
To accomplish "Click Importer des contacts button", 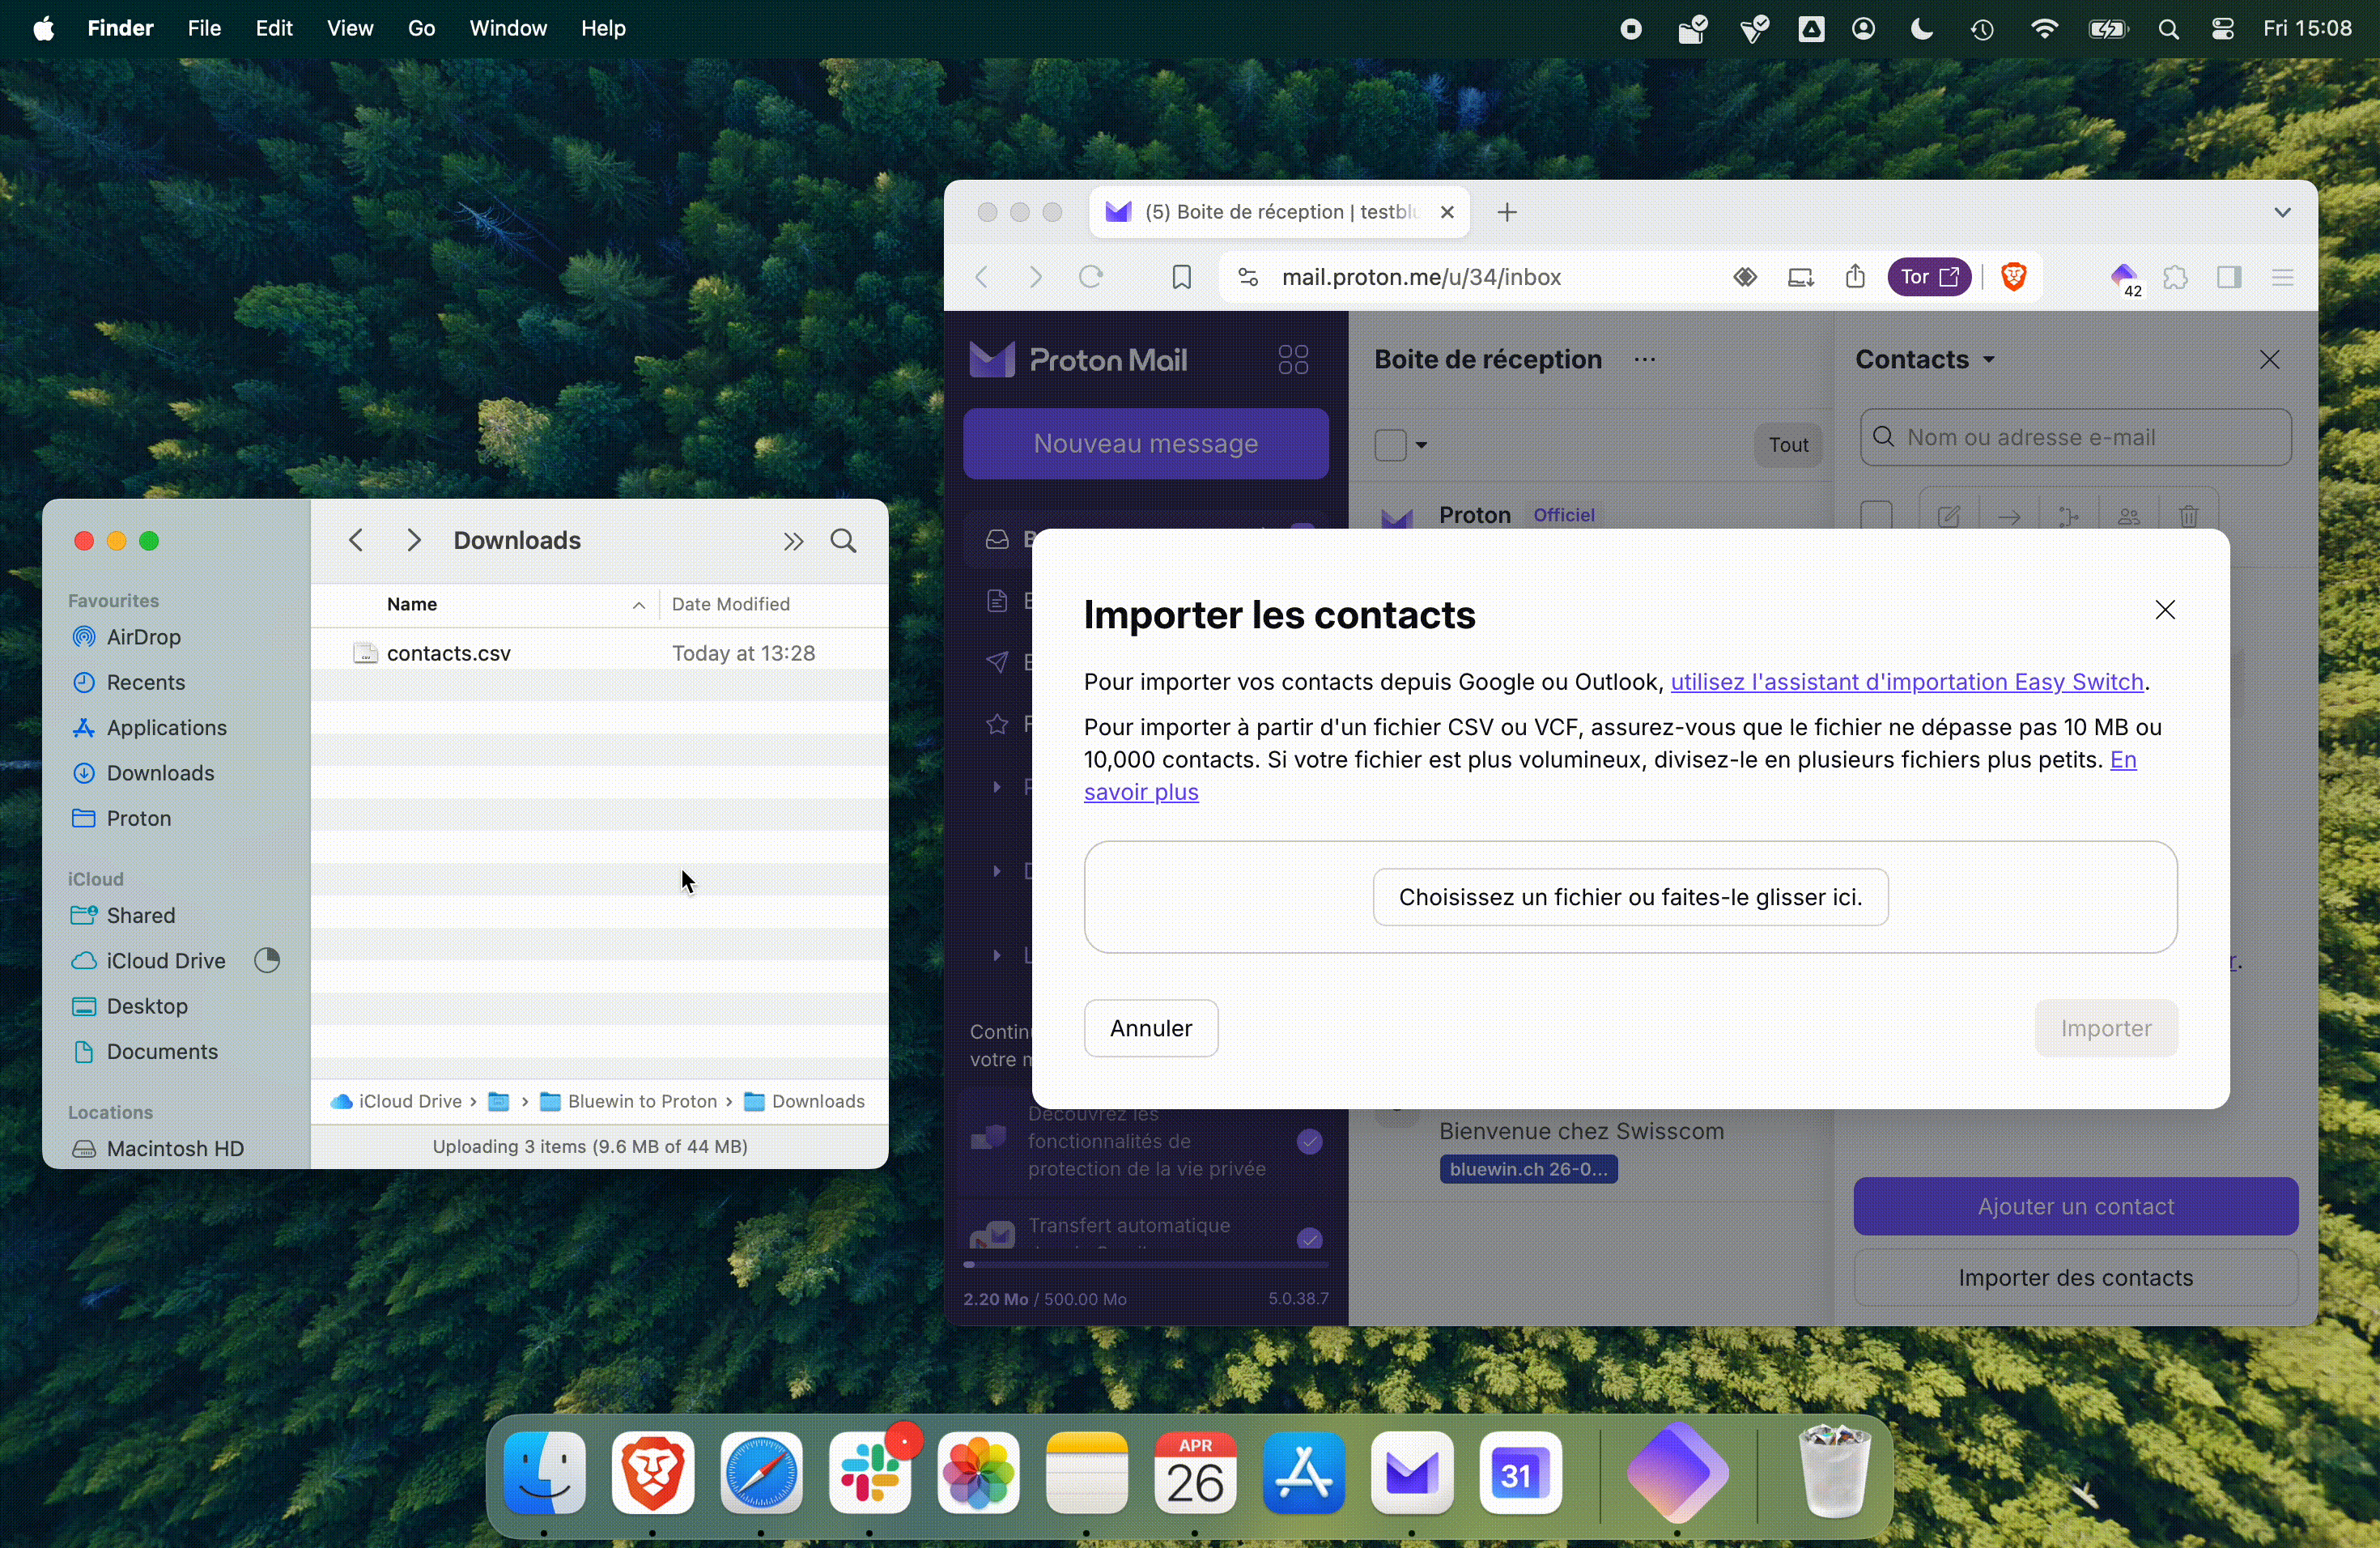I will 2075,1278.
